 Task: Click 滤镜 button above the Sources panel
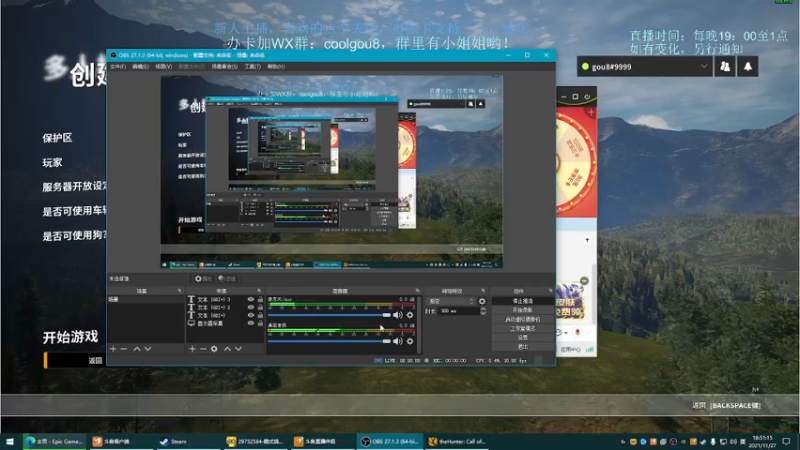click(227, 279)
